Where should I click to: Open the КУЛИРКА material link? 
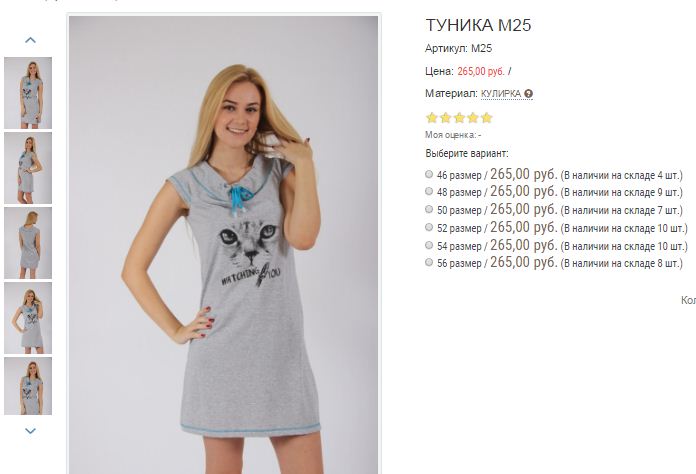point(501,94)
